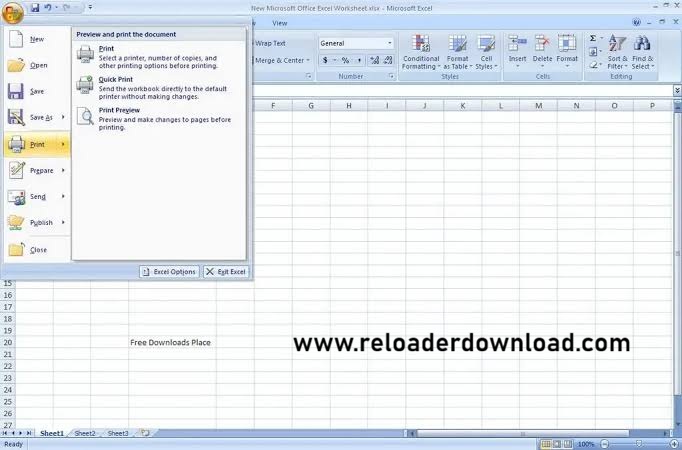This screenshot has height=450, width=682.
Task: Open Conditional Formatting menu
Action: click(x=421, y=52)
